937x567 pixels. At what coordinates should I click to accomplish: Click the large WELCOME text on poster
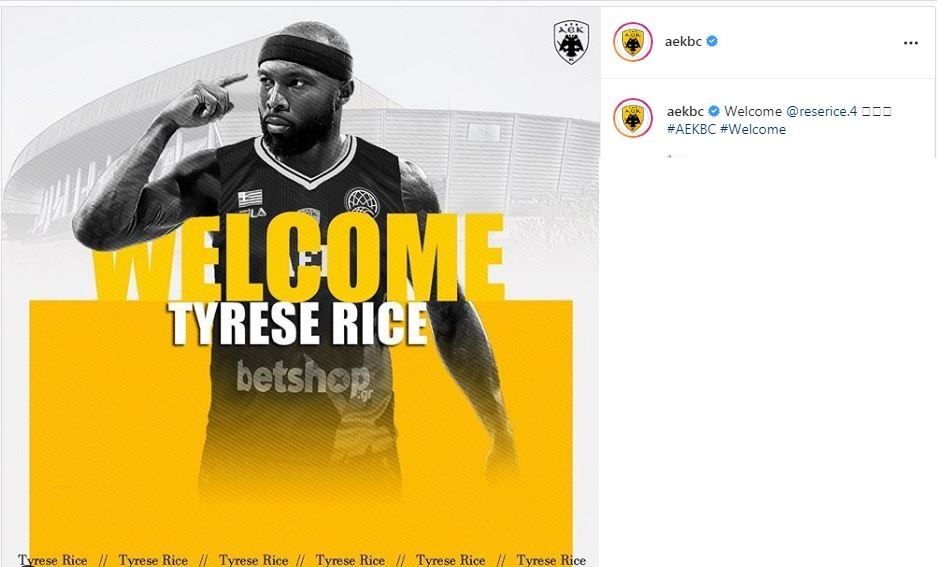[301, 258]
